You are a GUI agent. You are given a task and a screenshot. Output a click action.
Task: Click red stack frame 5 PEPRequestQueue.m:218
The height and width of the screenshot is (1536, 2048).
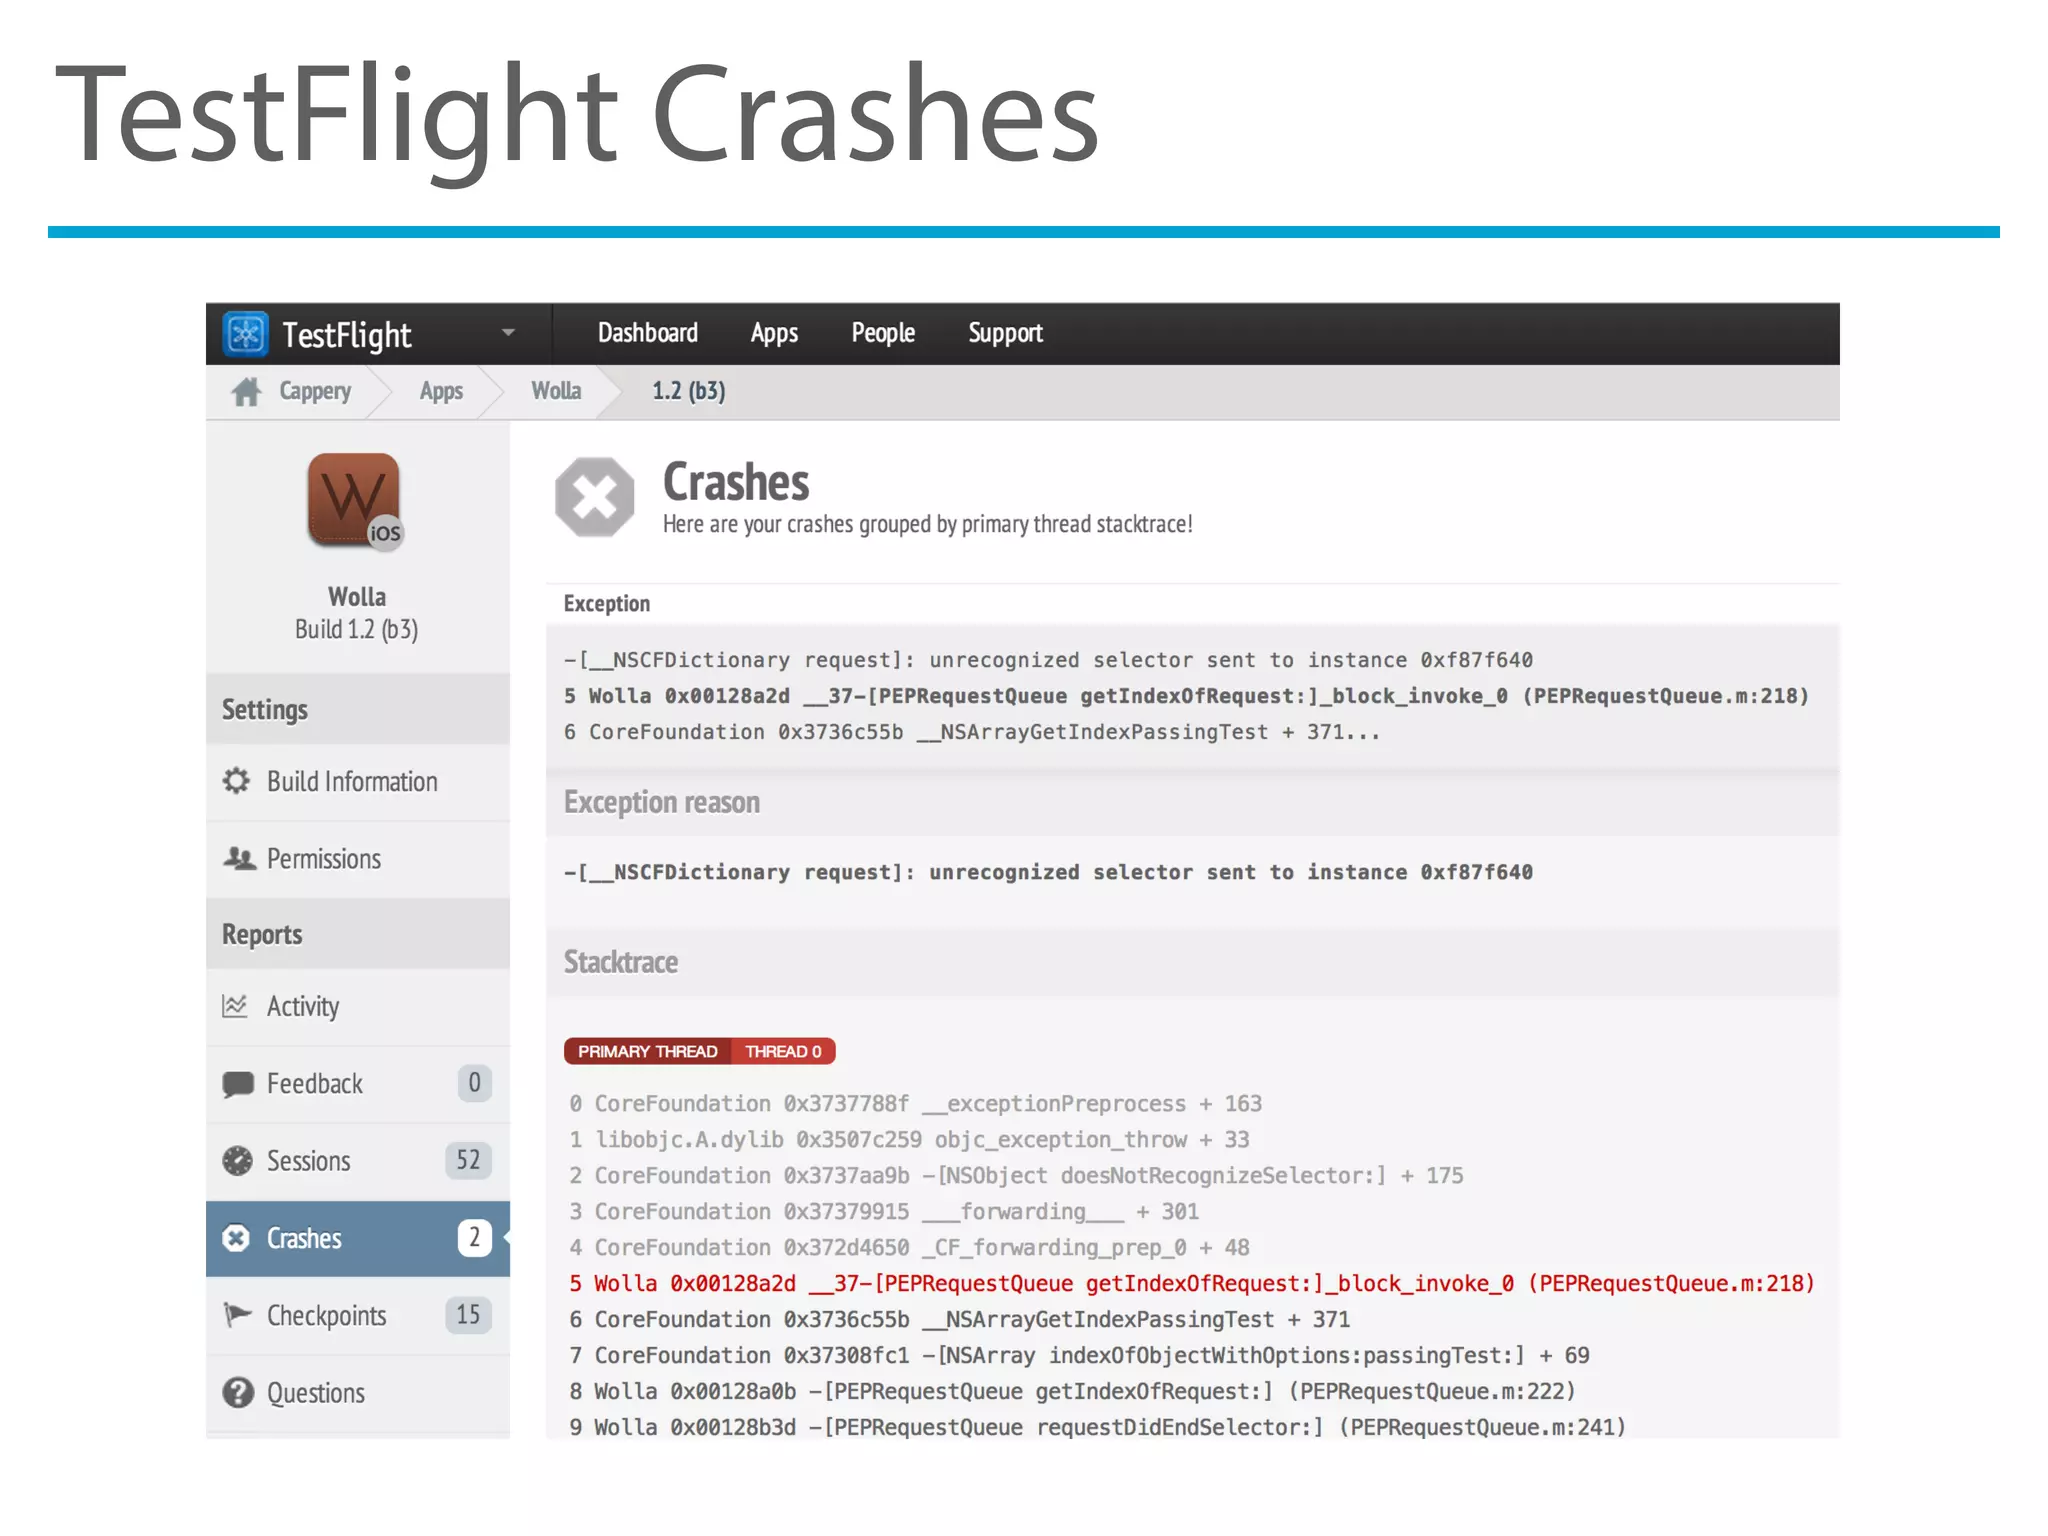coord(1192,1284)
